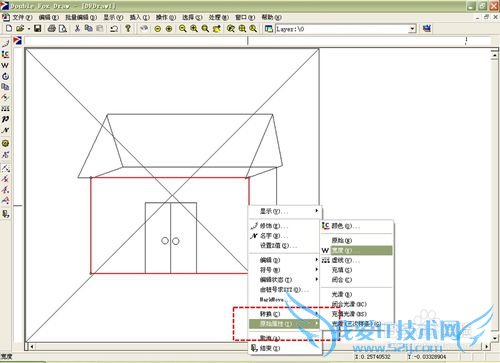Image resolution: width=500 pixels, height=363 pixels.
Task: Undo the last action in toolbar
Action: (114, 29)
